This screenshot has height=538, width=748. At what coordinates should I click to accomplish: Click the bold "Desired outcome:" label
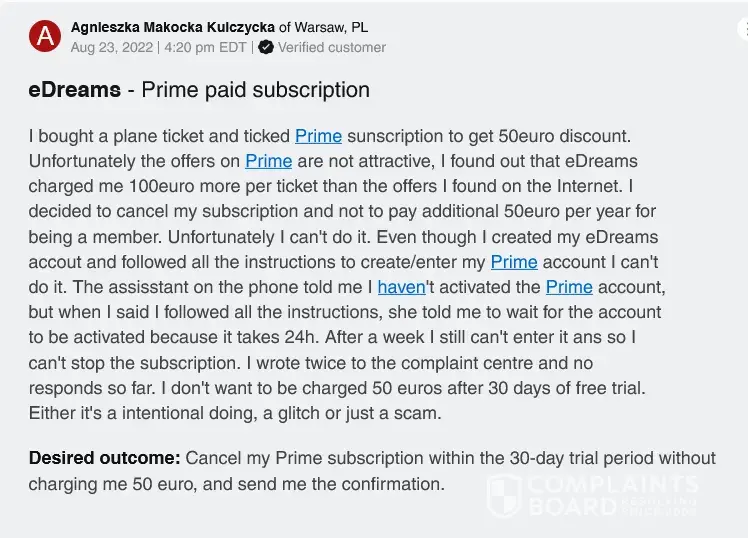coord(104,459)
